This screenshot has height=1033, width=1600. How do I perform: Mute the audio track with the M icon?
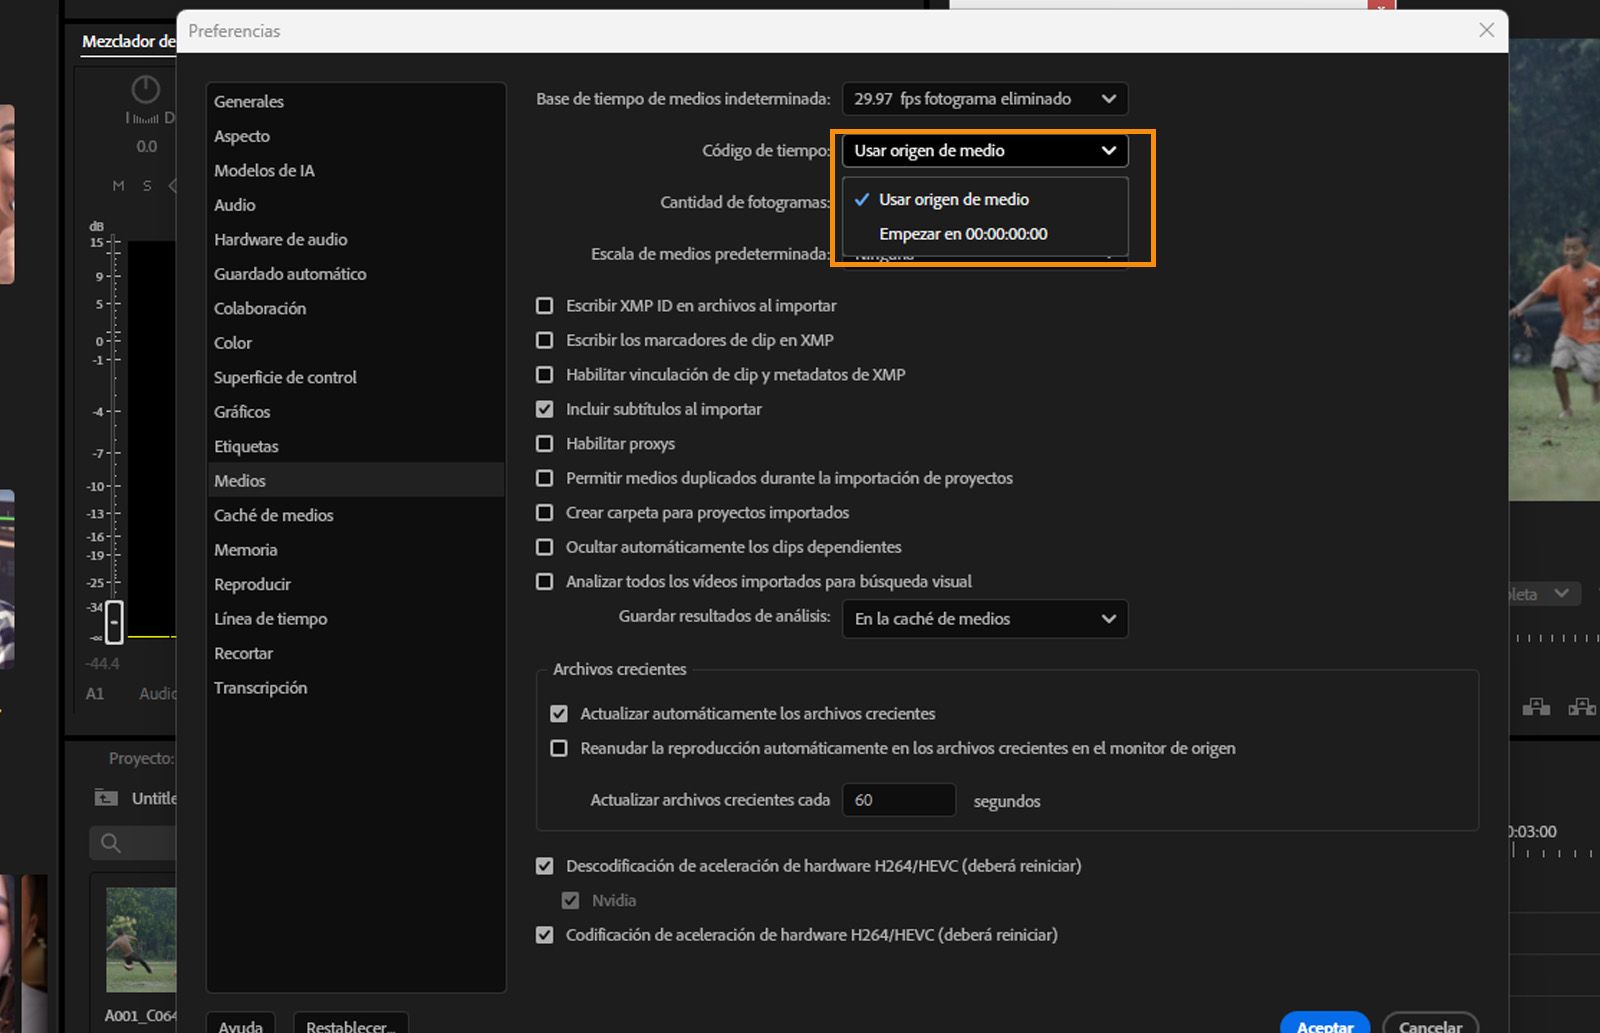coord(117,185)
